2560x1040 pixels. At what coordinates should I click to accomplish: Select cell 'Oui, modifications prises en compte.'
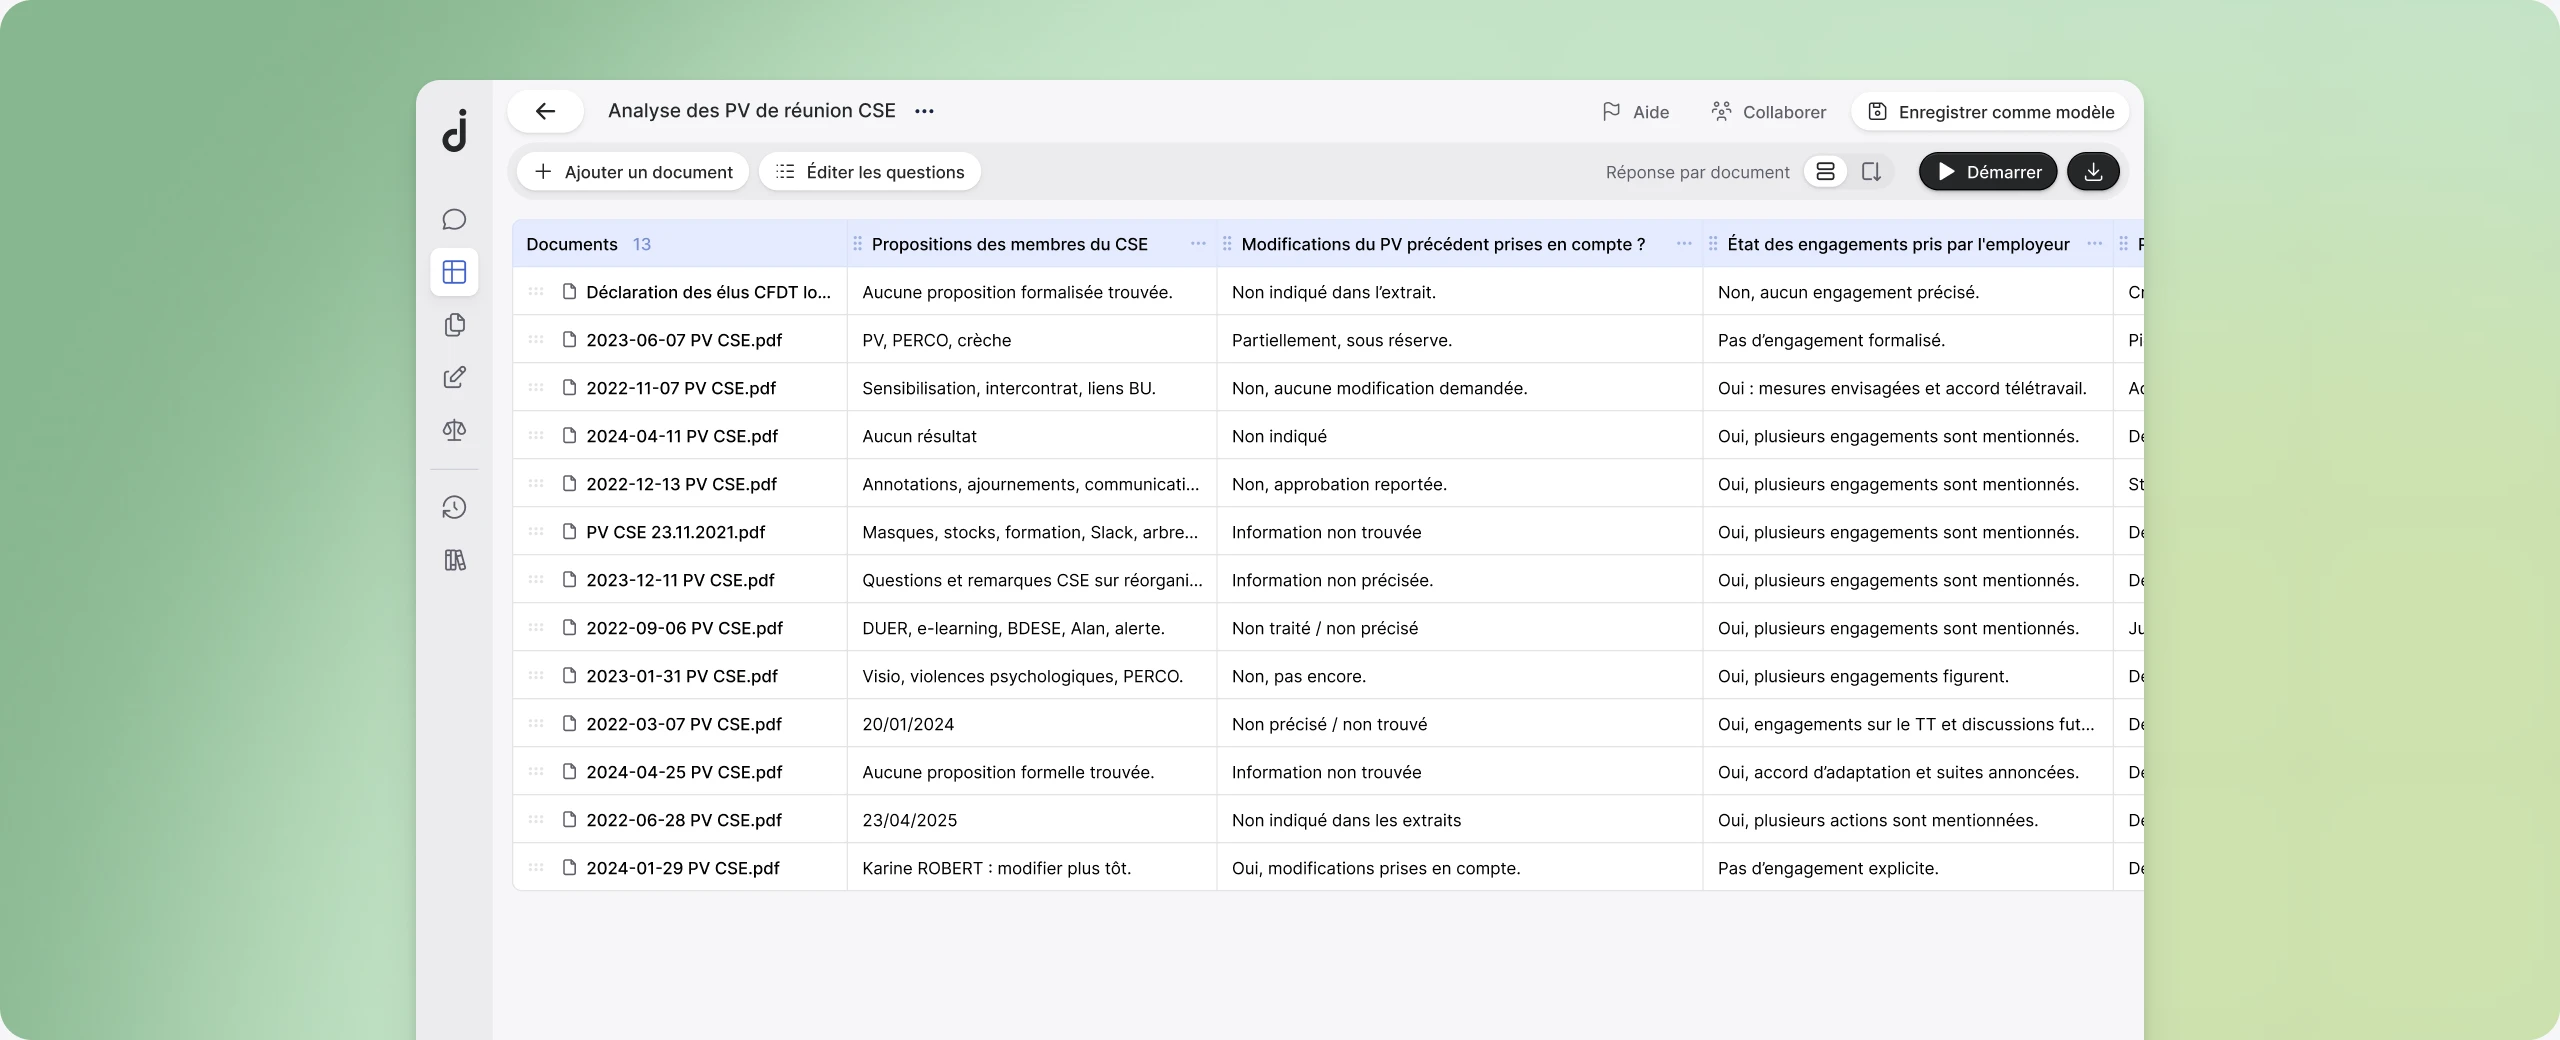pyautogui.click(x=1460, y=868)
